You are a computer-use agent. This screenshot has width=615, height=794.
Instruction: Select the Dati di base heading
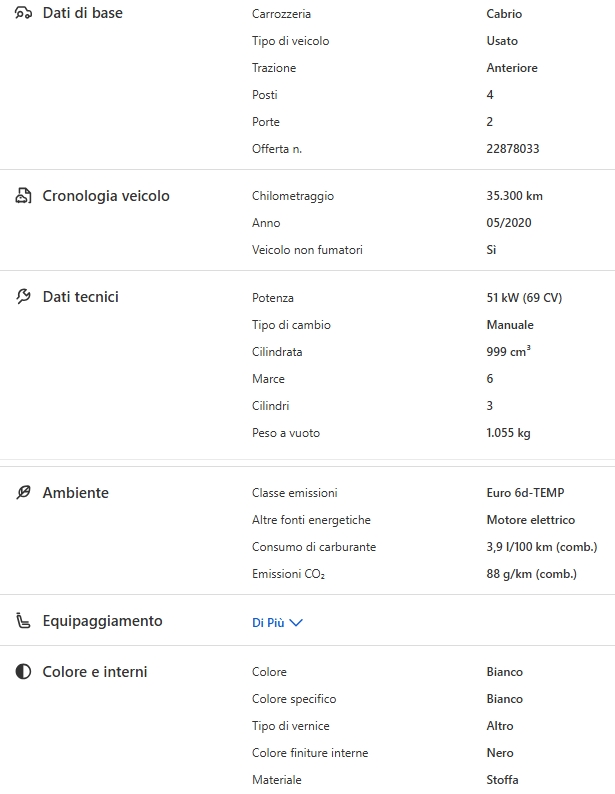pyautogui.click(x=82, y=14)
